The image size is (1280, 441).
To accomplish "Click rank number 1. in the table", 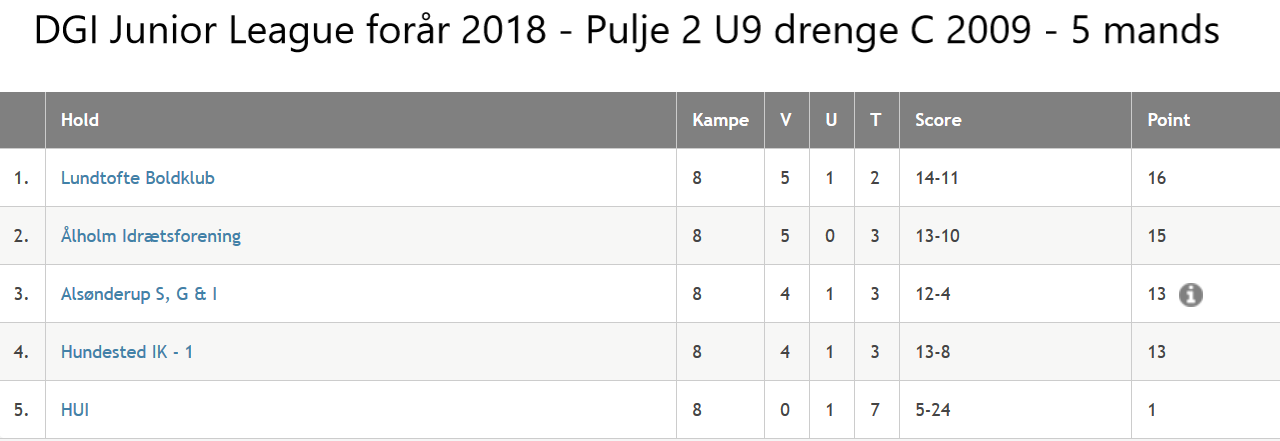I will [22, 178].
